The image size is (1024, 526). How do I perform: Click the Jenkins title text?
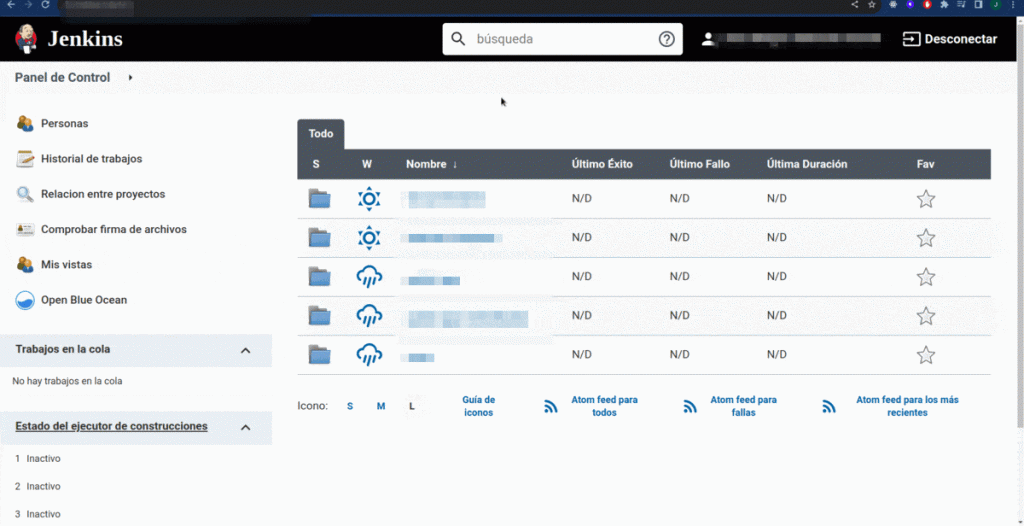[x=85, y=39]
